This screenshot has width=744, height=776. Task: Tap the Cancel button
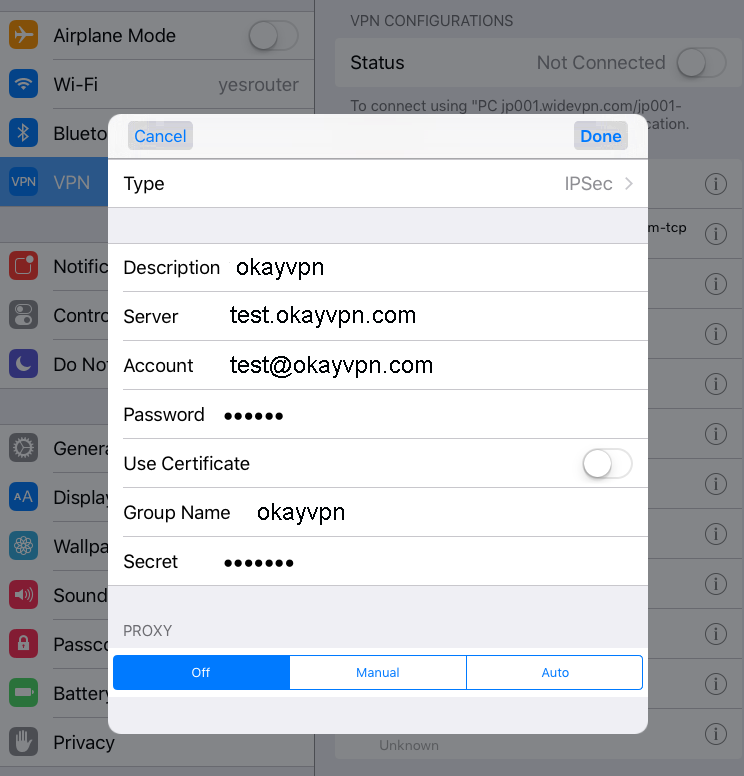(x=160, y=136)
